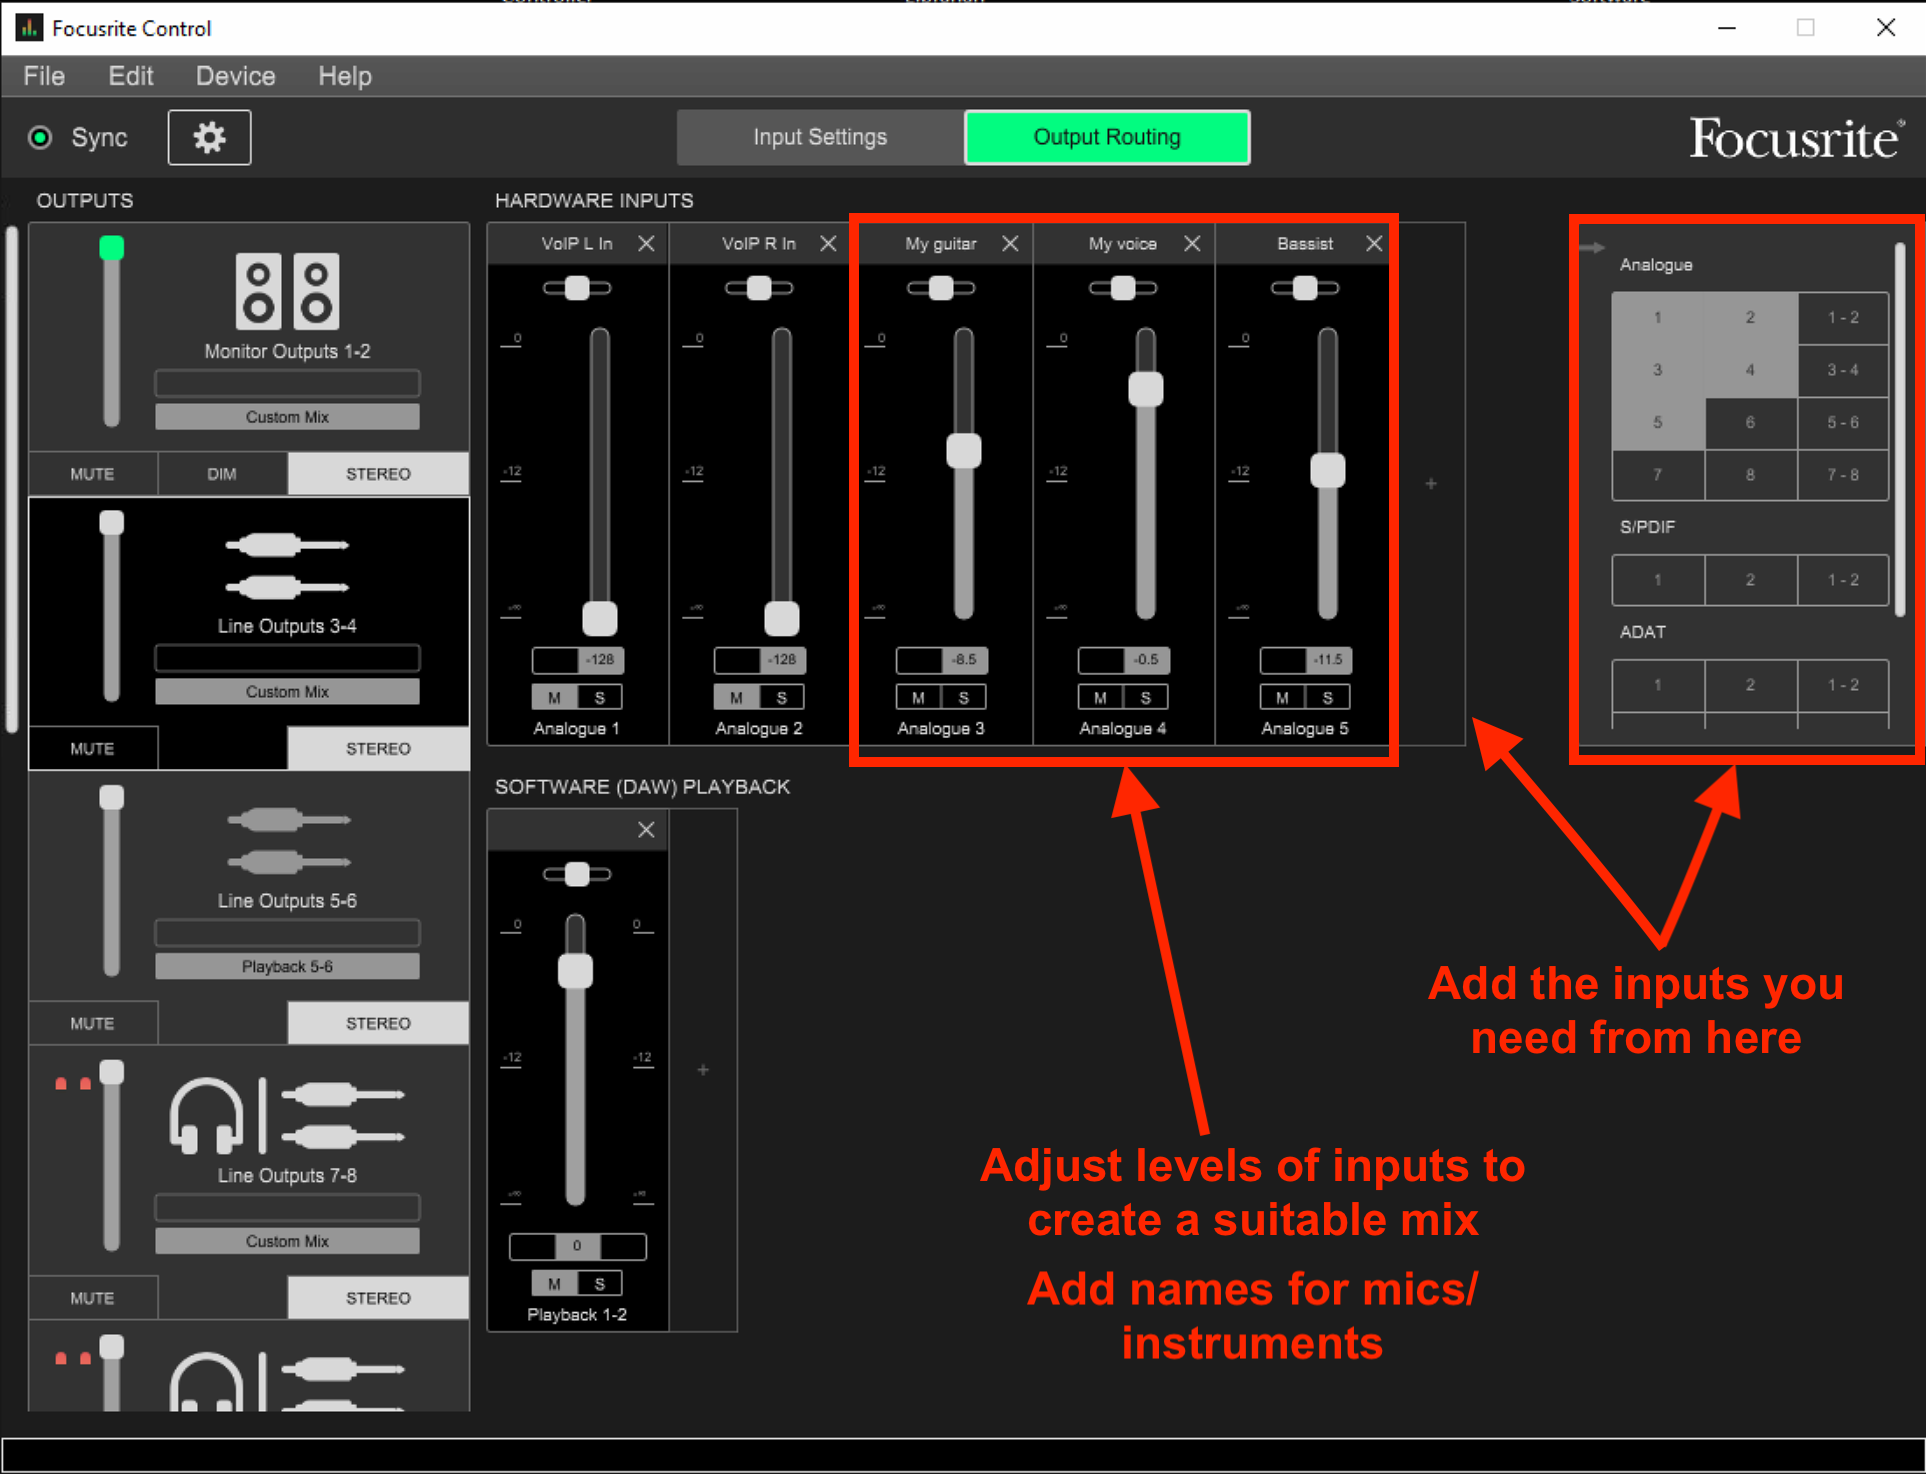Mute Monitor Outputs 1-2
Screen dimensions: 1926x1474
point(92,474)
